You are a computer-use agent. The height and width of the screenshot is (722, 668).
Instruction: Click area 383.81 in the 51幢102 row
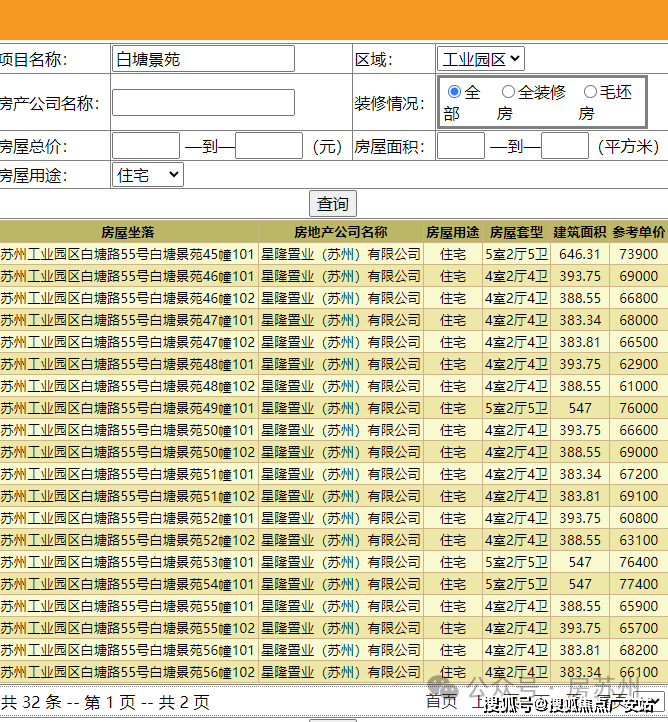point(580,496)
